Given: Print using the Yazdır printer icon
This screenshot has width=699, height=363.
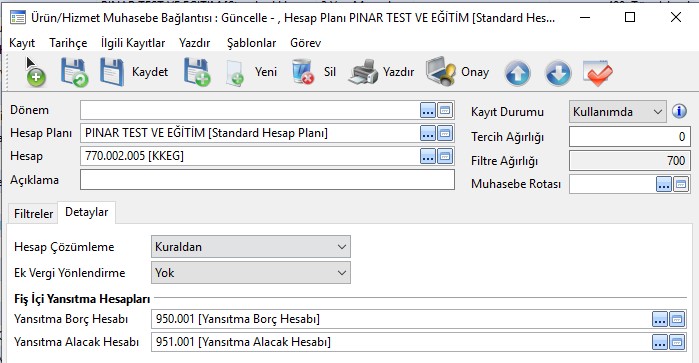Looking at the screenshot, I should [363, 72].
